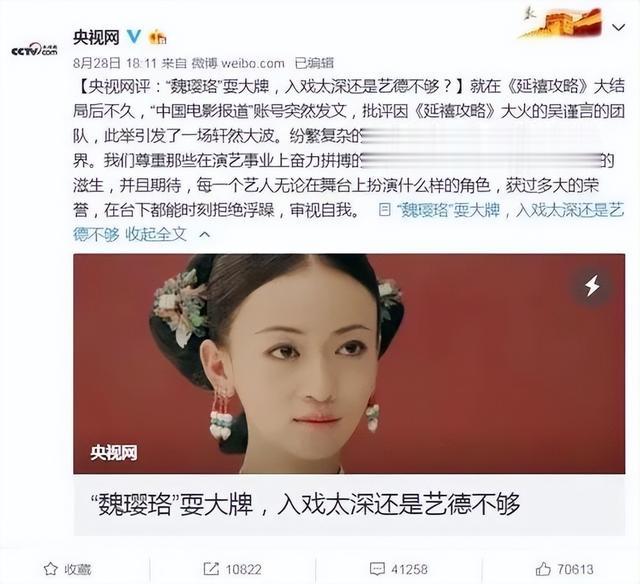Image resolution: width=640 pixels, height=584 pixels.
Task: Collapse the post with 收起全文
Action: point(156,234)
